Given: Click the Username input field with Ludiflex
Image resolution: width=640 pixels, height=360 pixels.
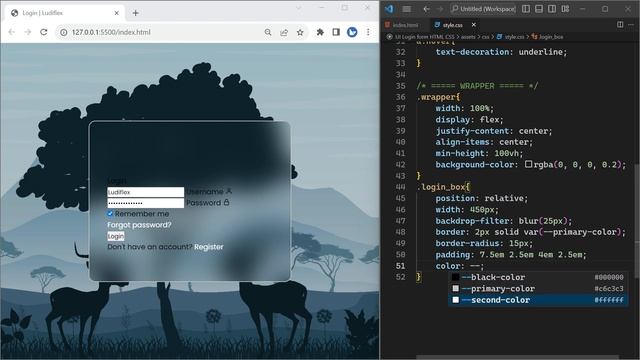Looking at the screenshot, I should click(146, 192).
